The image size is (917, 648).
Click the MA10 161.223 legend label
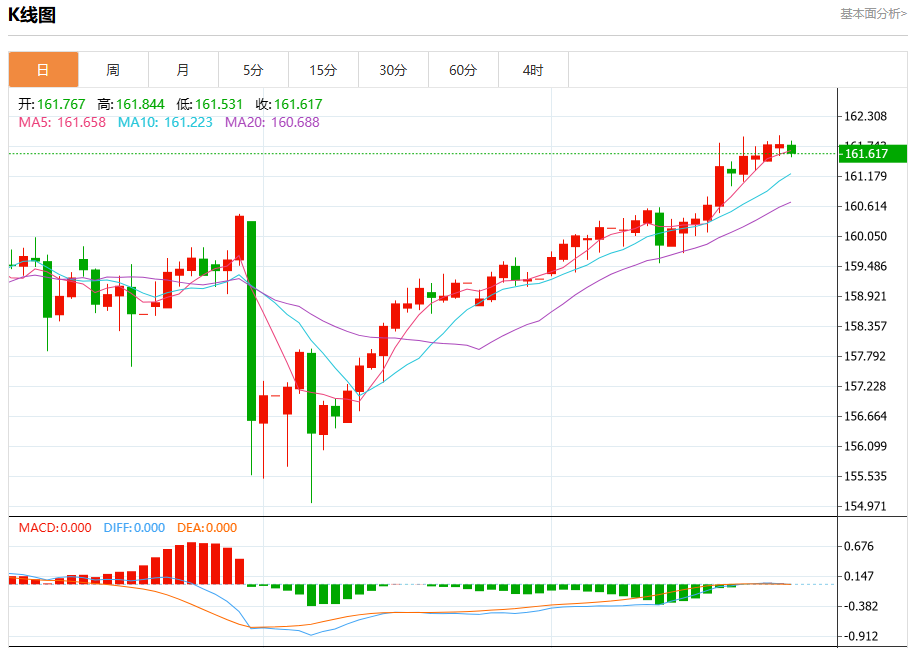(166, 122)
